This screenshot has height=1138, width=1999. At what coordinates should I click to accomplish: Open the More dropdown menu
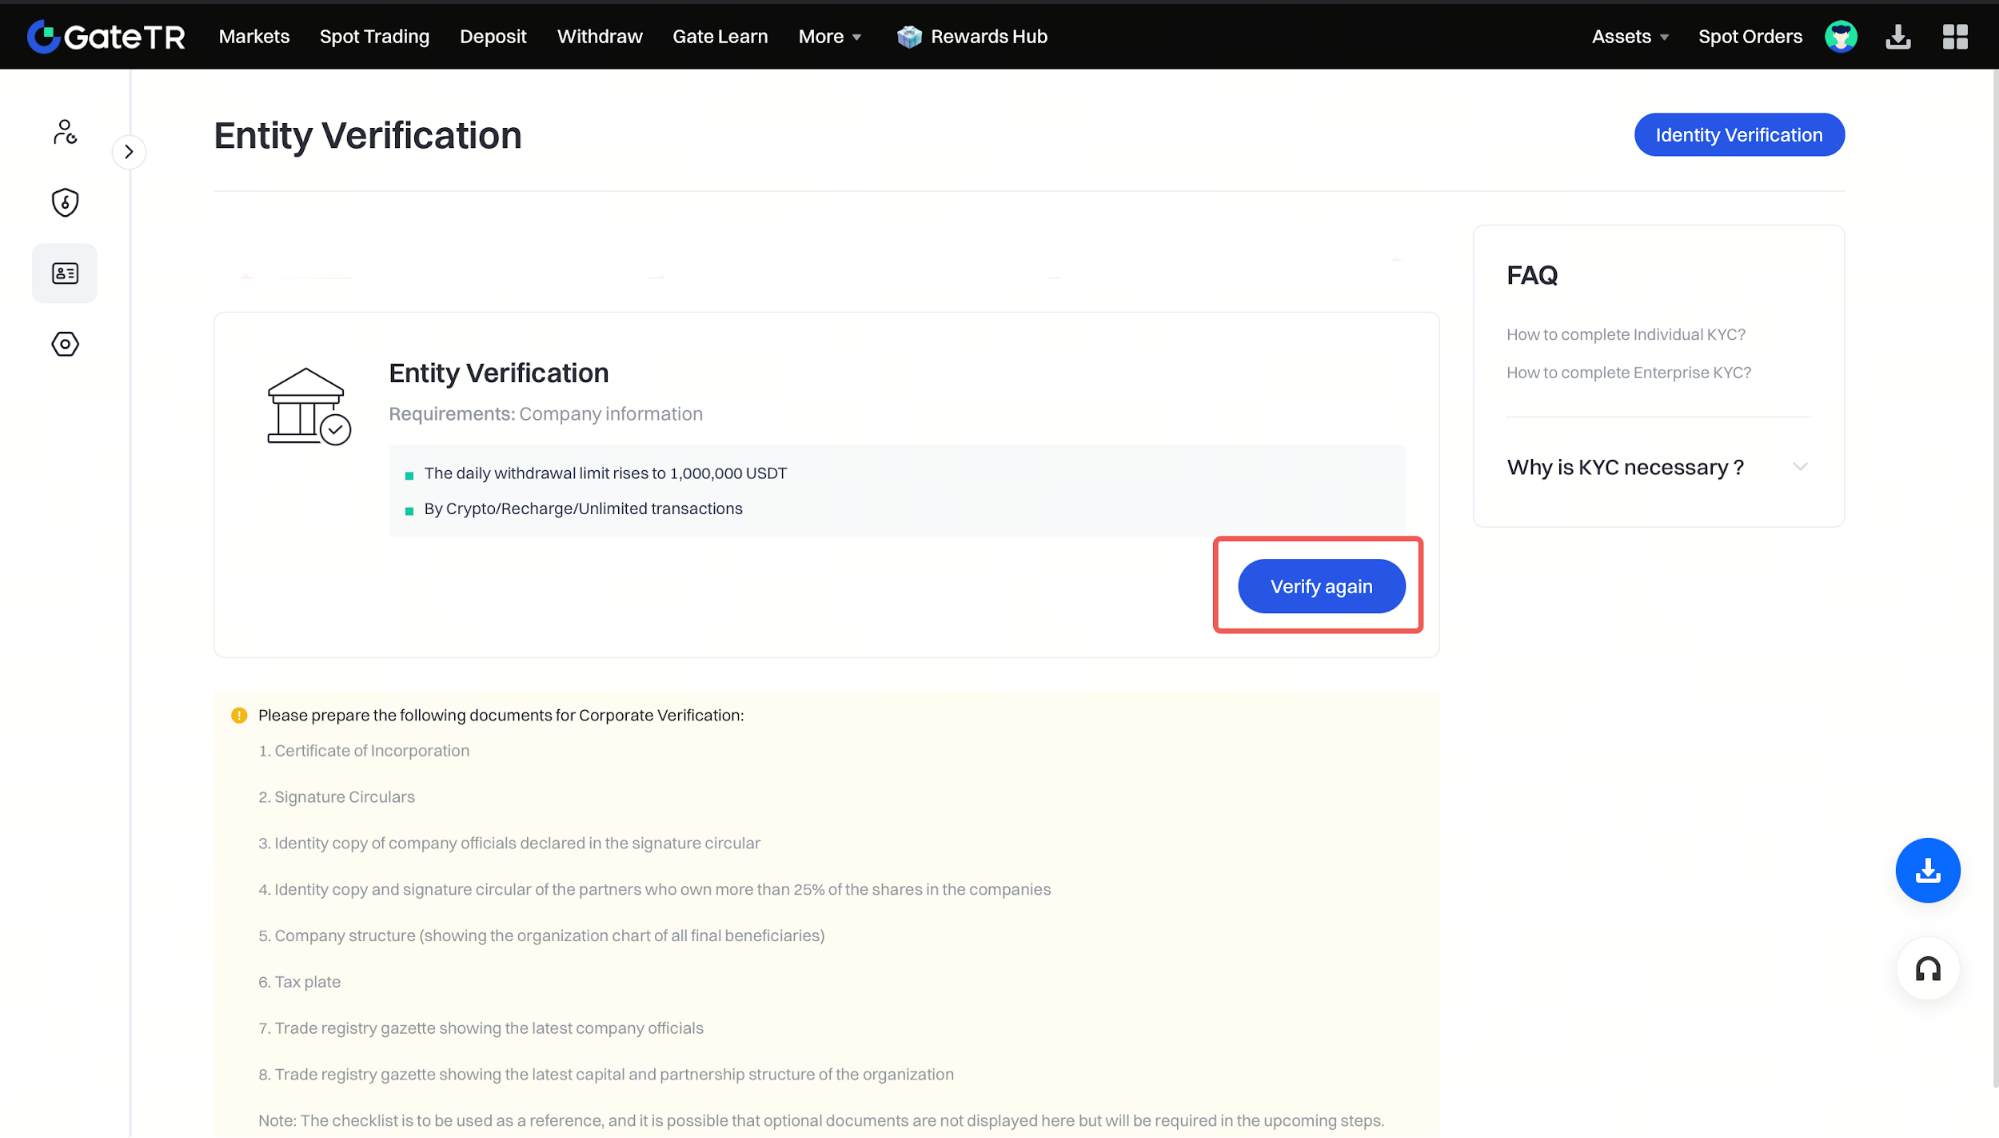(829, 37)
